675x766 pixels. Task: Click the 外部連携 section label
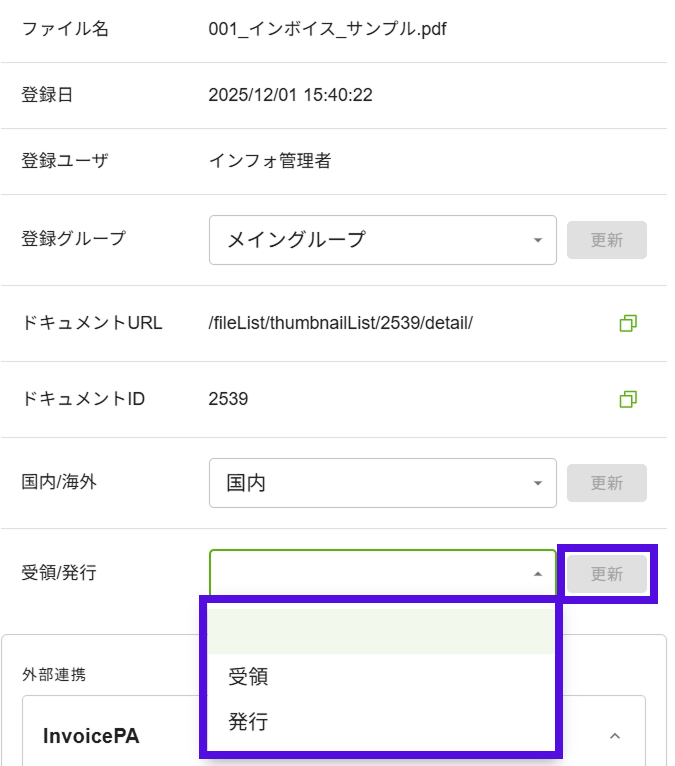pyautogui.click(x=53, y=674)
